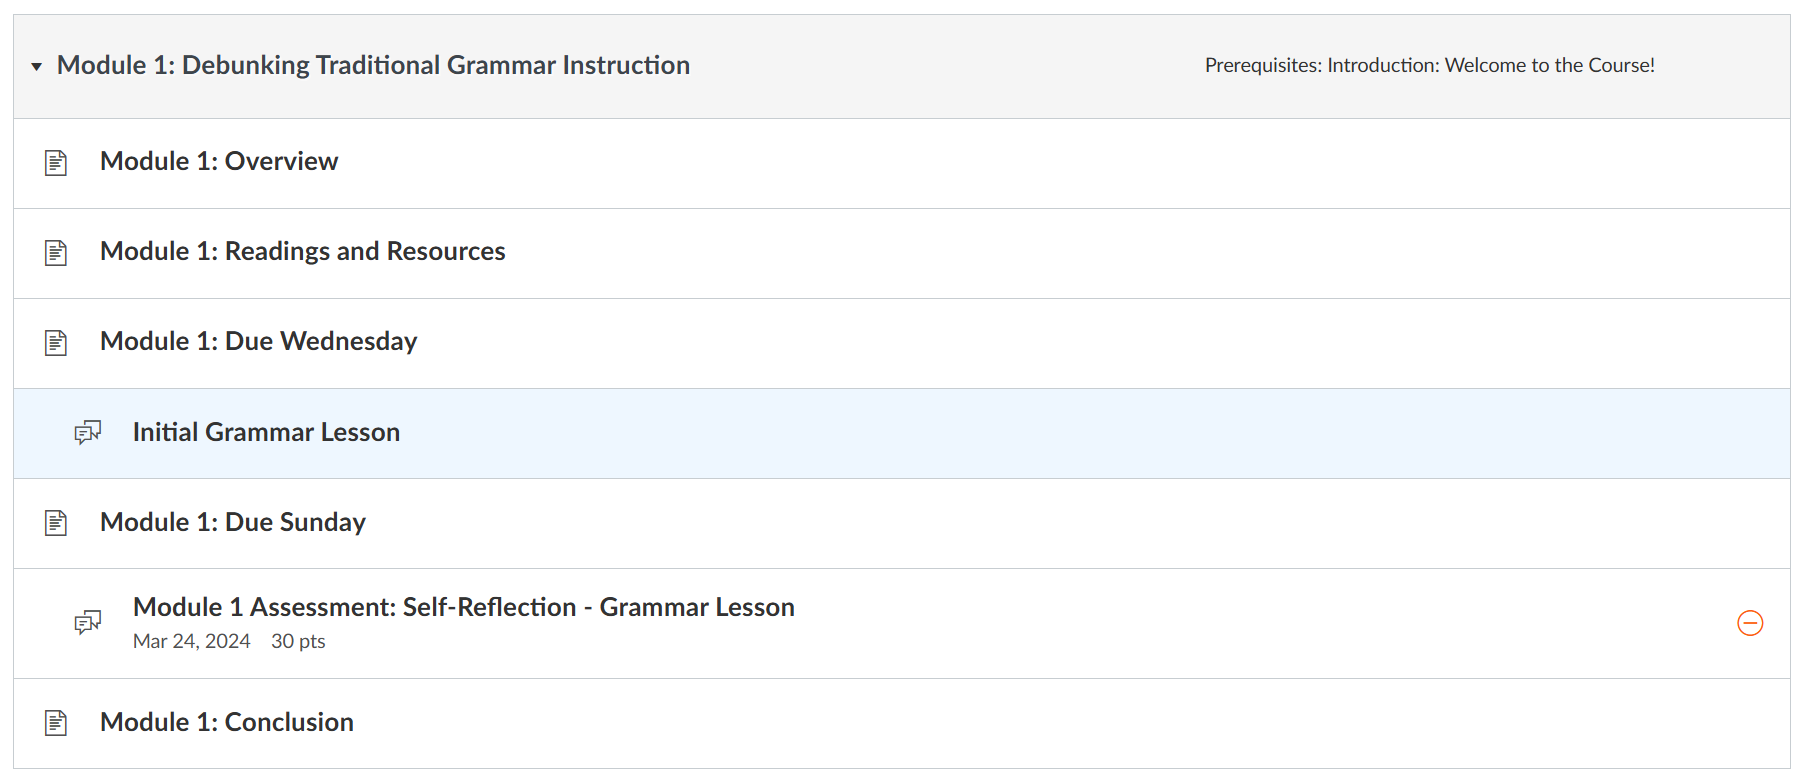Click the orange incomplete status circle icon

pyautogui.click(x=1750, y=623)
